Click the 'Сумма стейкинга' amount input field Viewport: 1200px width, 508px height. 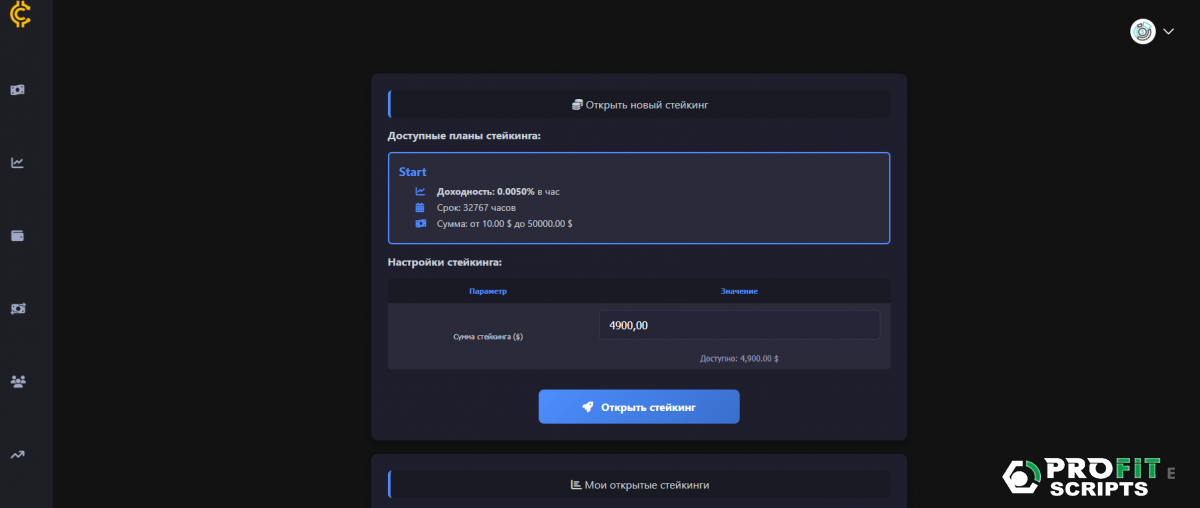point(739,325)
